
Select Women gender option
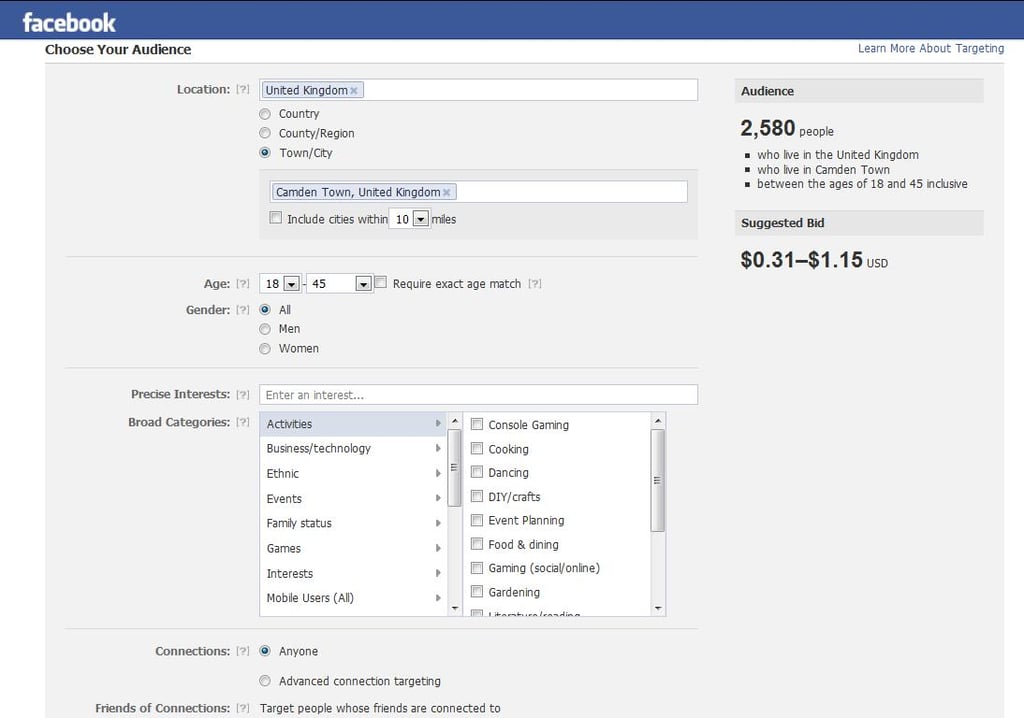[264, 349]
